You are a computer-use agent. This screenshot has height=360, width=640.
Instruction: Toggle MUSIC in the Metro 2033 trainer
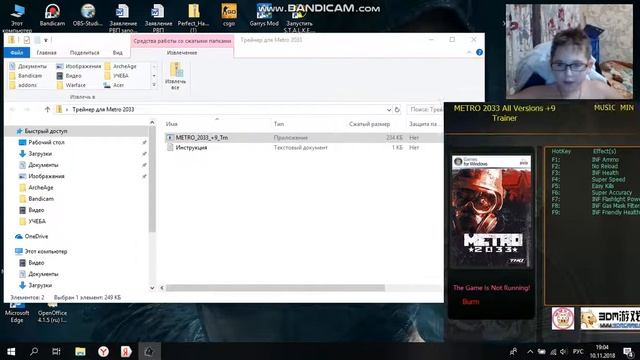click(604, 108)
